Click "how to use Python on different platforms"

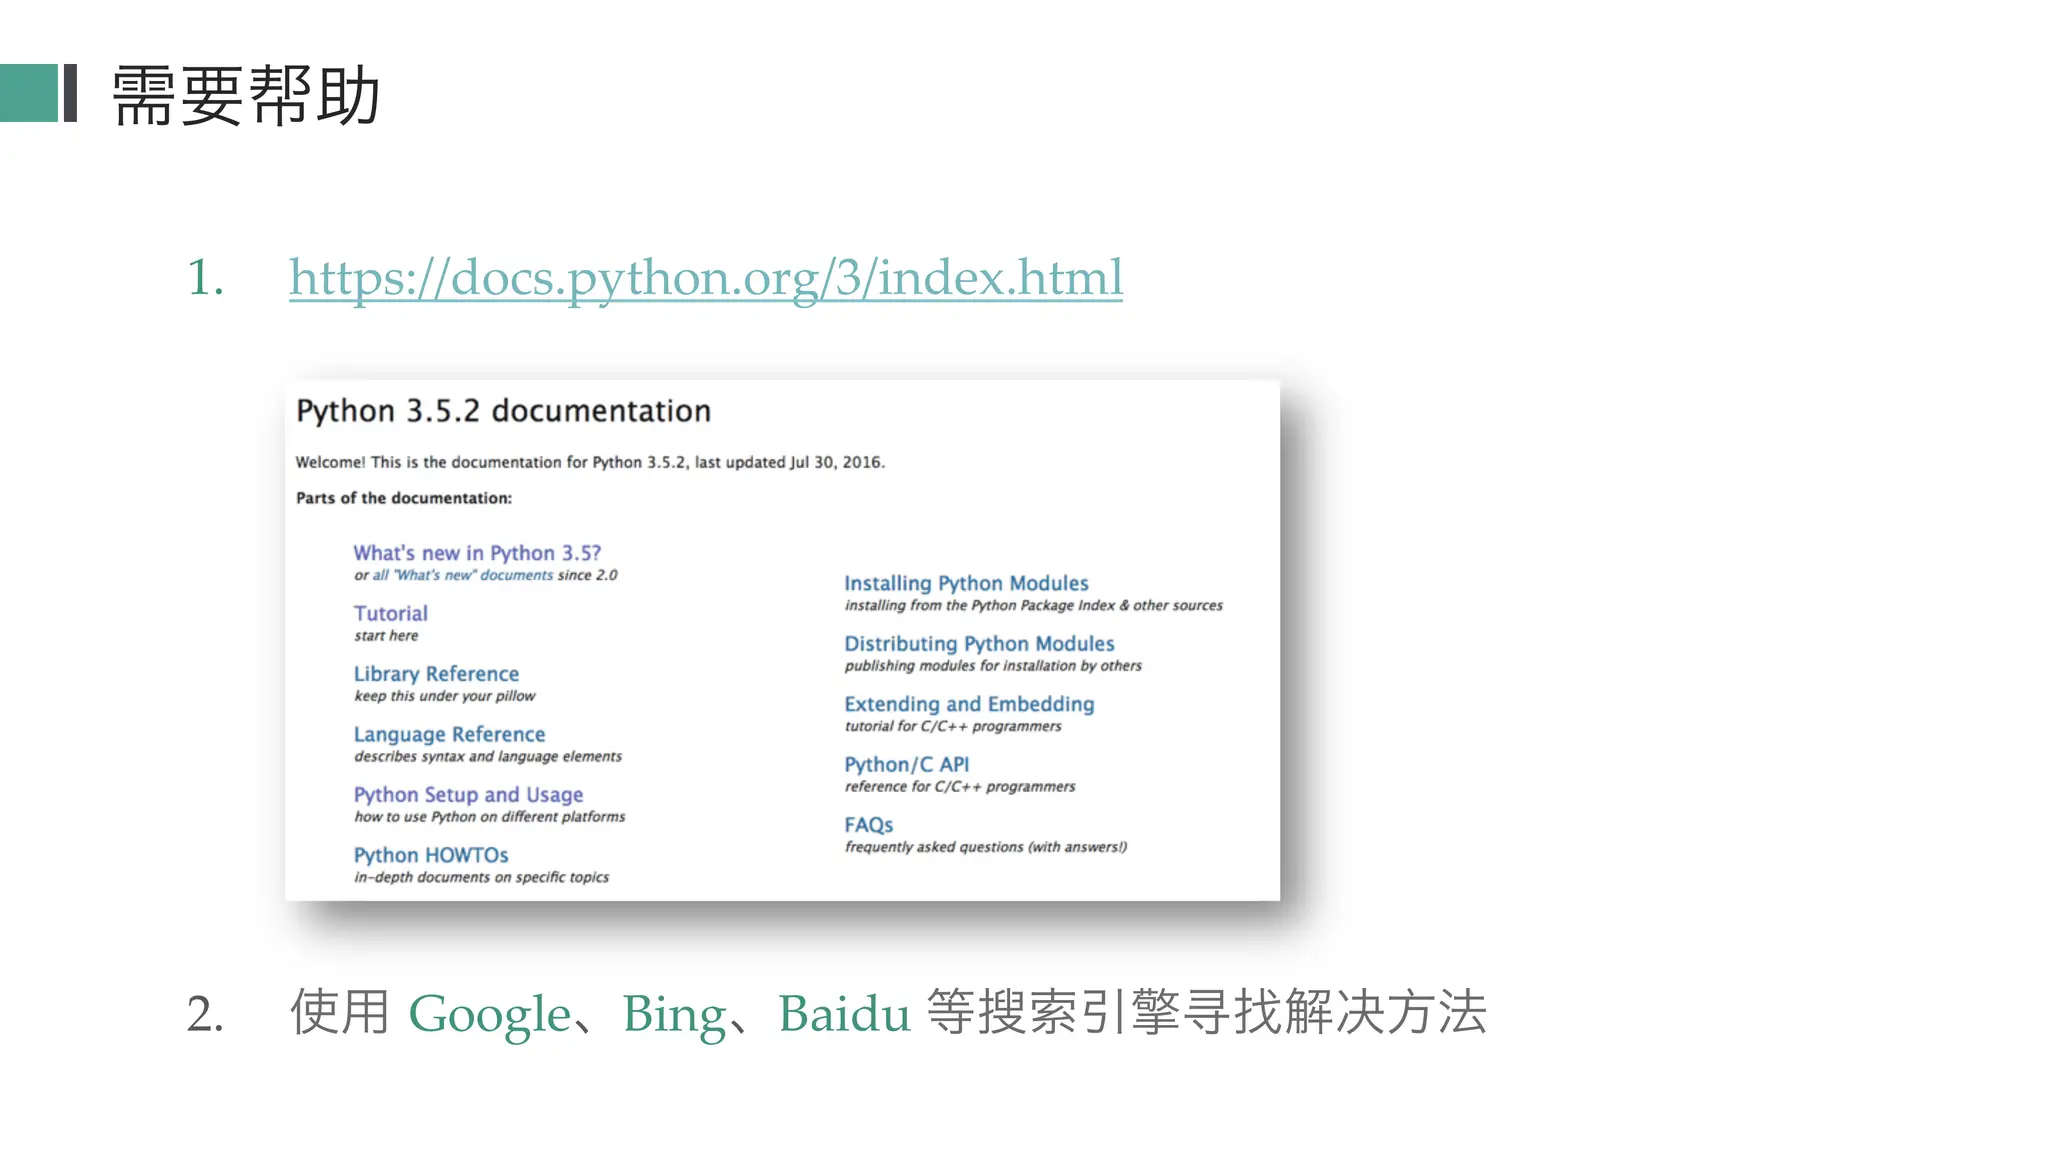[489, 817]
